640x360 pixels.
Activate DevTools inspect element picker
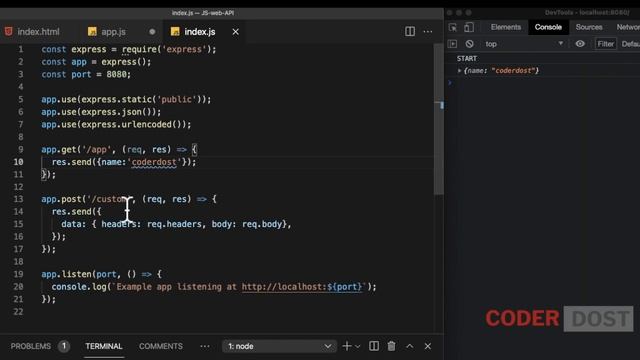(453, 27)
